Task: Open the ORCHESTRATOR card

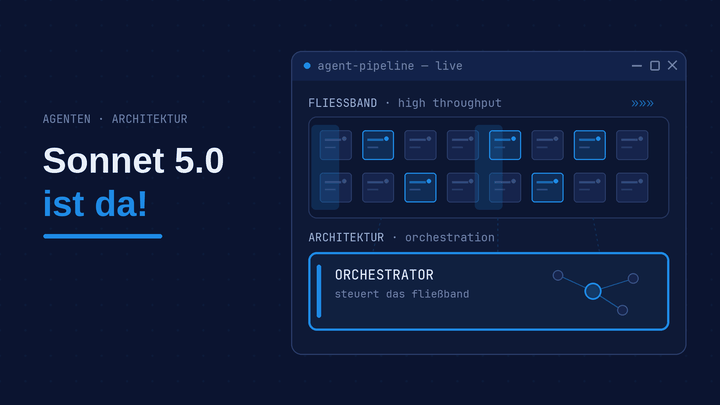Action: tap(489, 291)
